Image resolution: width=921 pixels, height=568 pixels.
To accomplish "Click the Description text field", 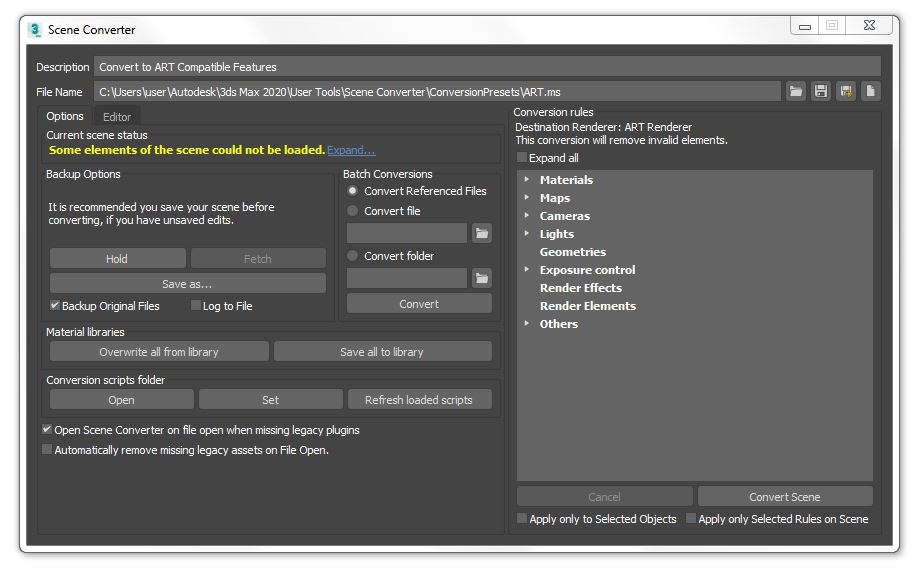I will click(x=488, y=66).
